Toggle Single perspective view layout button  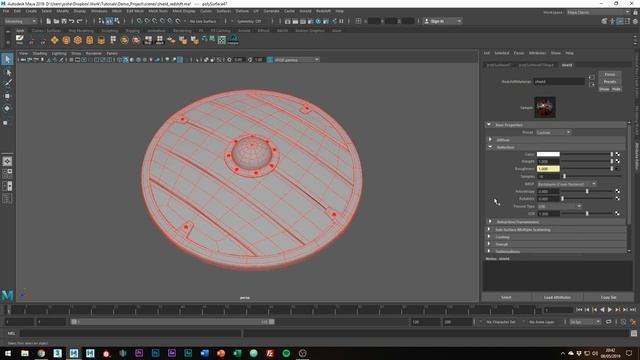point(7,161)
